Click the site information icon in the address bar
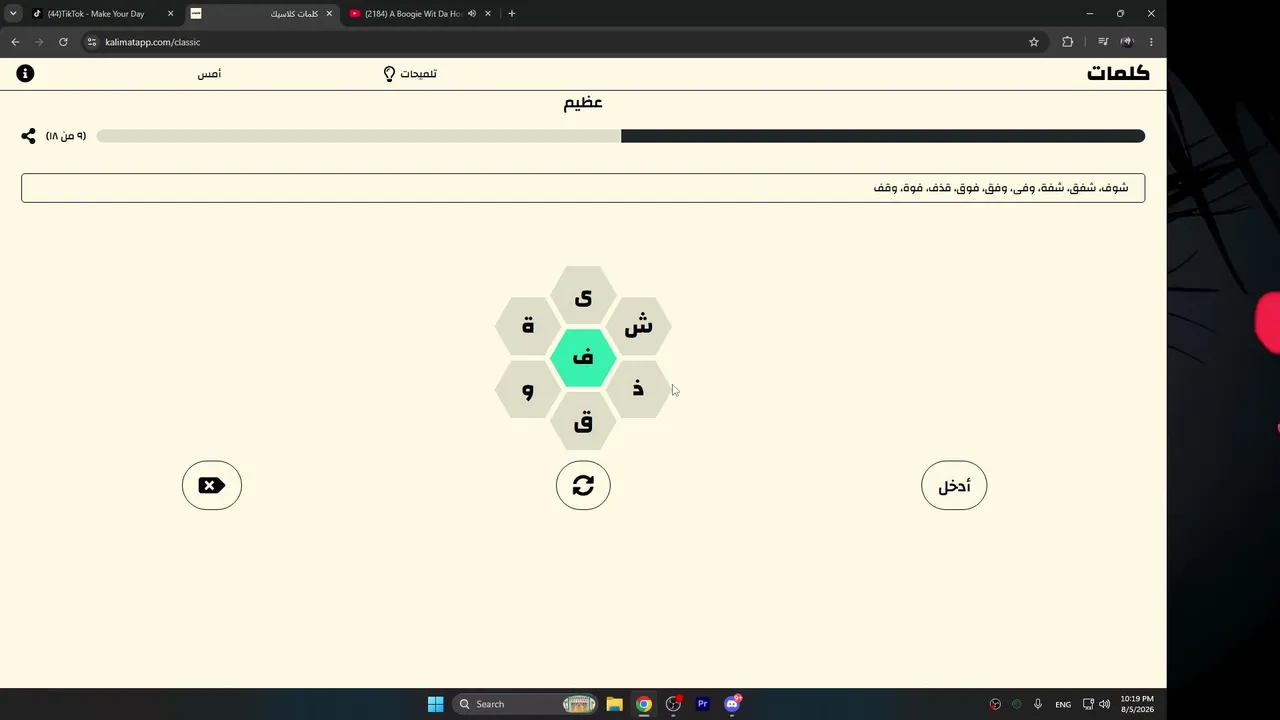Image resolution: width=1280 pixels, height=720 pixels. (92, 42)
